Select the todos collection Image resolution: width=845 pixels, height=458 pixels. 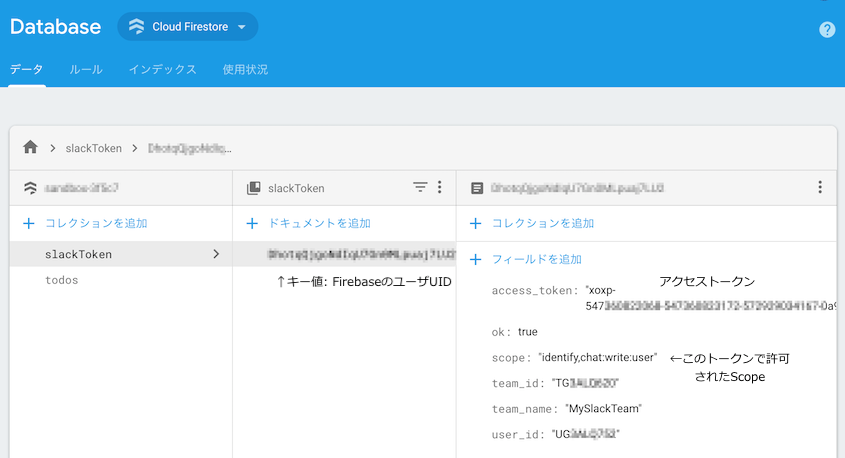click(x=62, y=281)
